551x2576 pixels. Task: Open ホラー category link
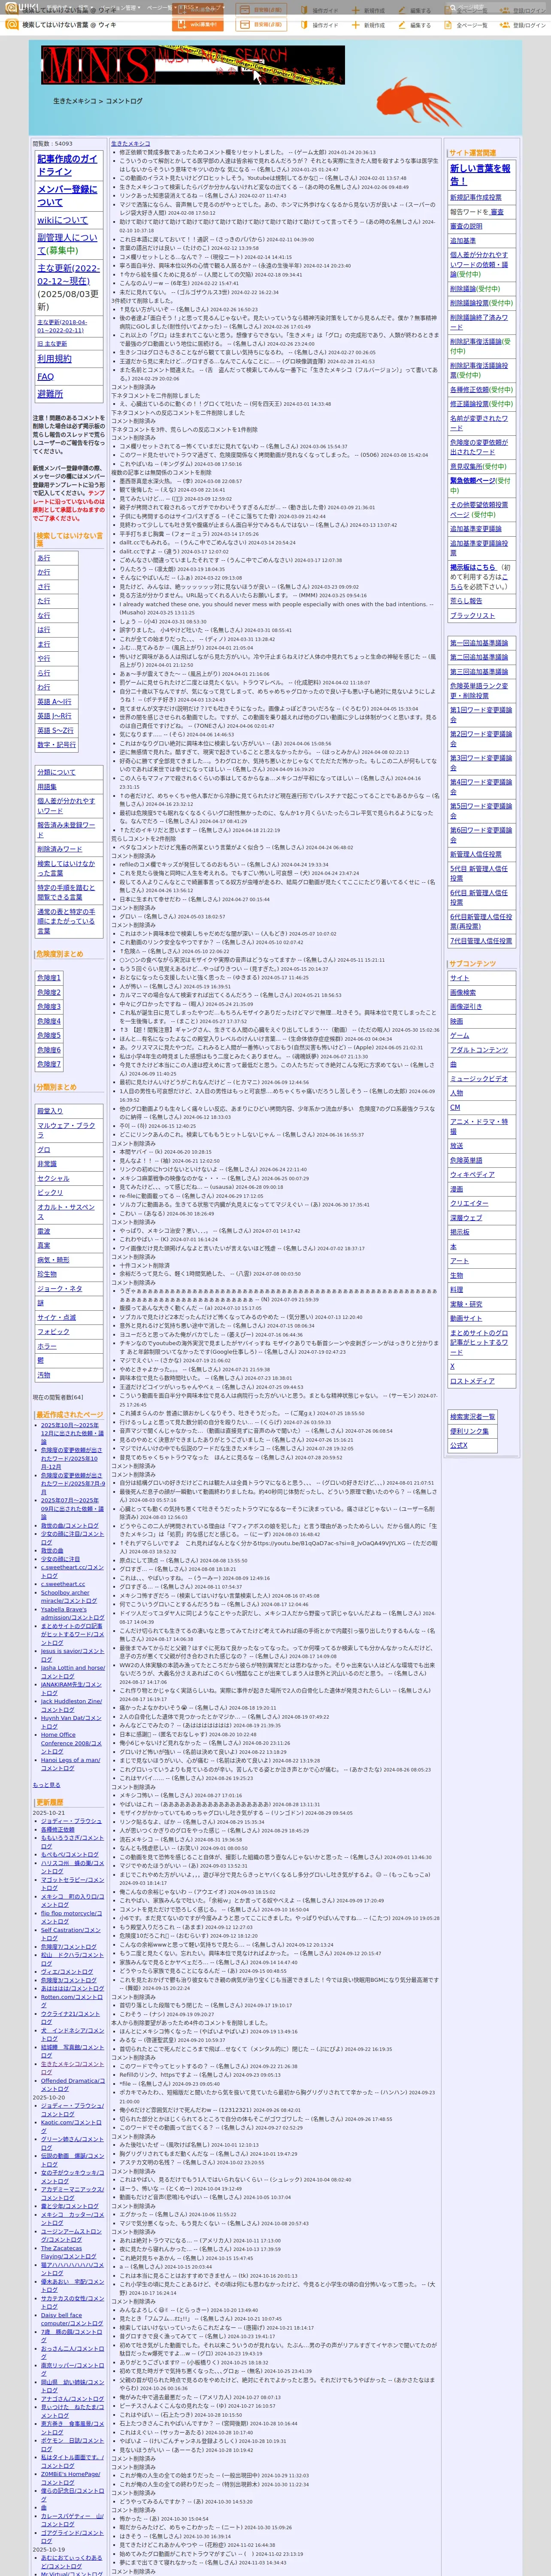tap(47, 1346)
